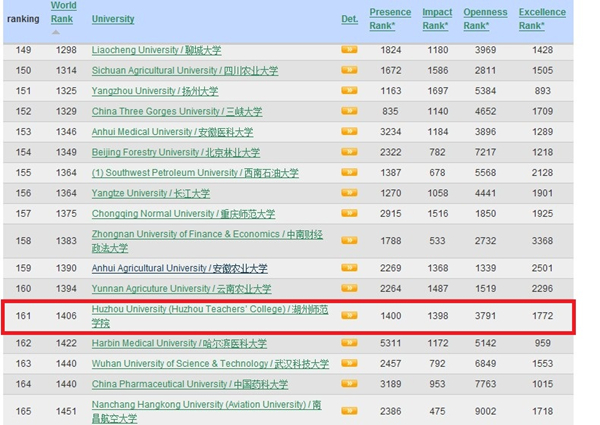The image size is (600, 425).
Task: Open details icon for Sichuan Agricultural University
Action: [x=349, y=70]
